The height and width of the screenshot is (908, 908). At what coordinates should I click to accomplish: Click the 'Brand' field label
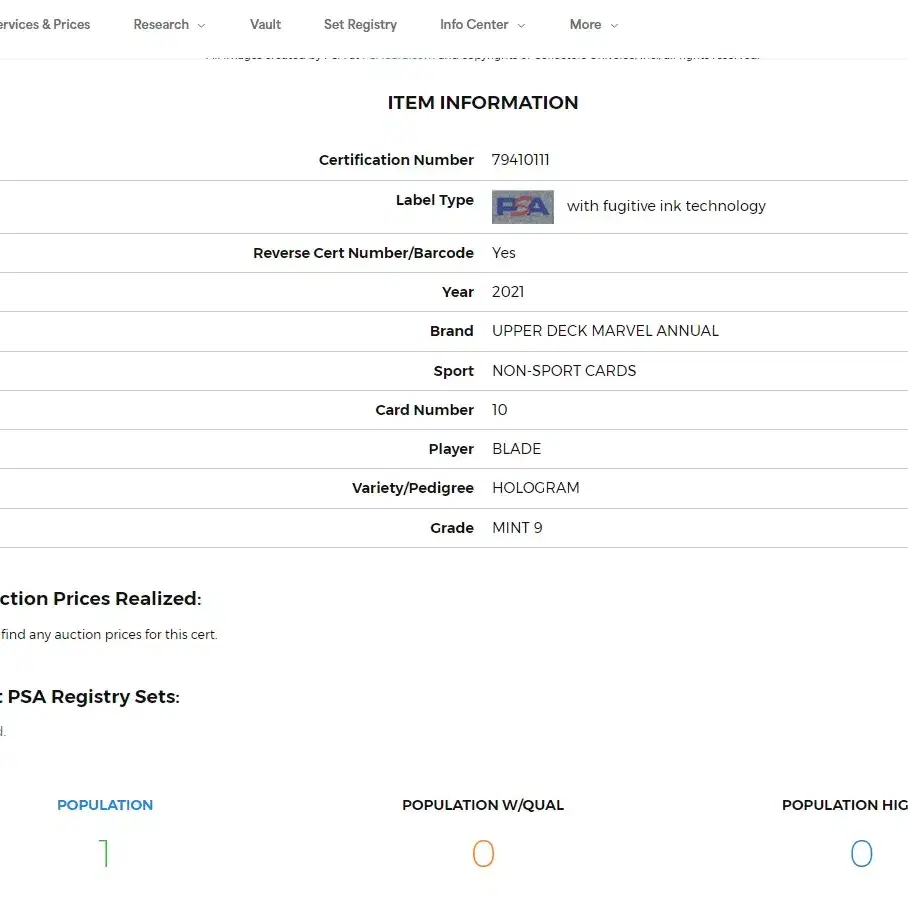(x=451, y=331)
